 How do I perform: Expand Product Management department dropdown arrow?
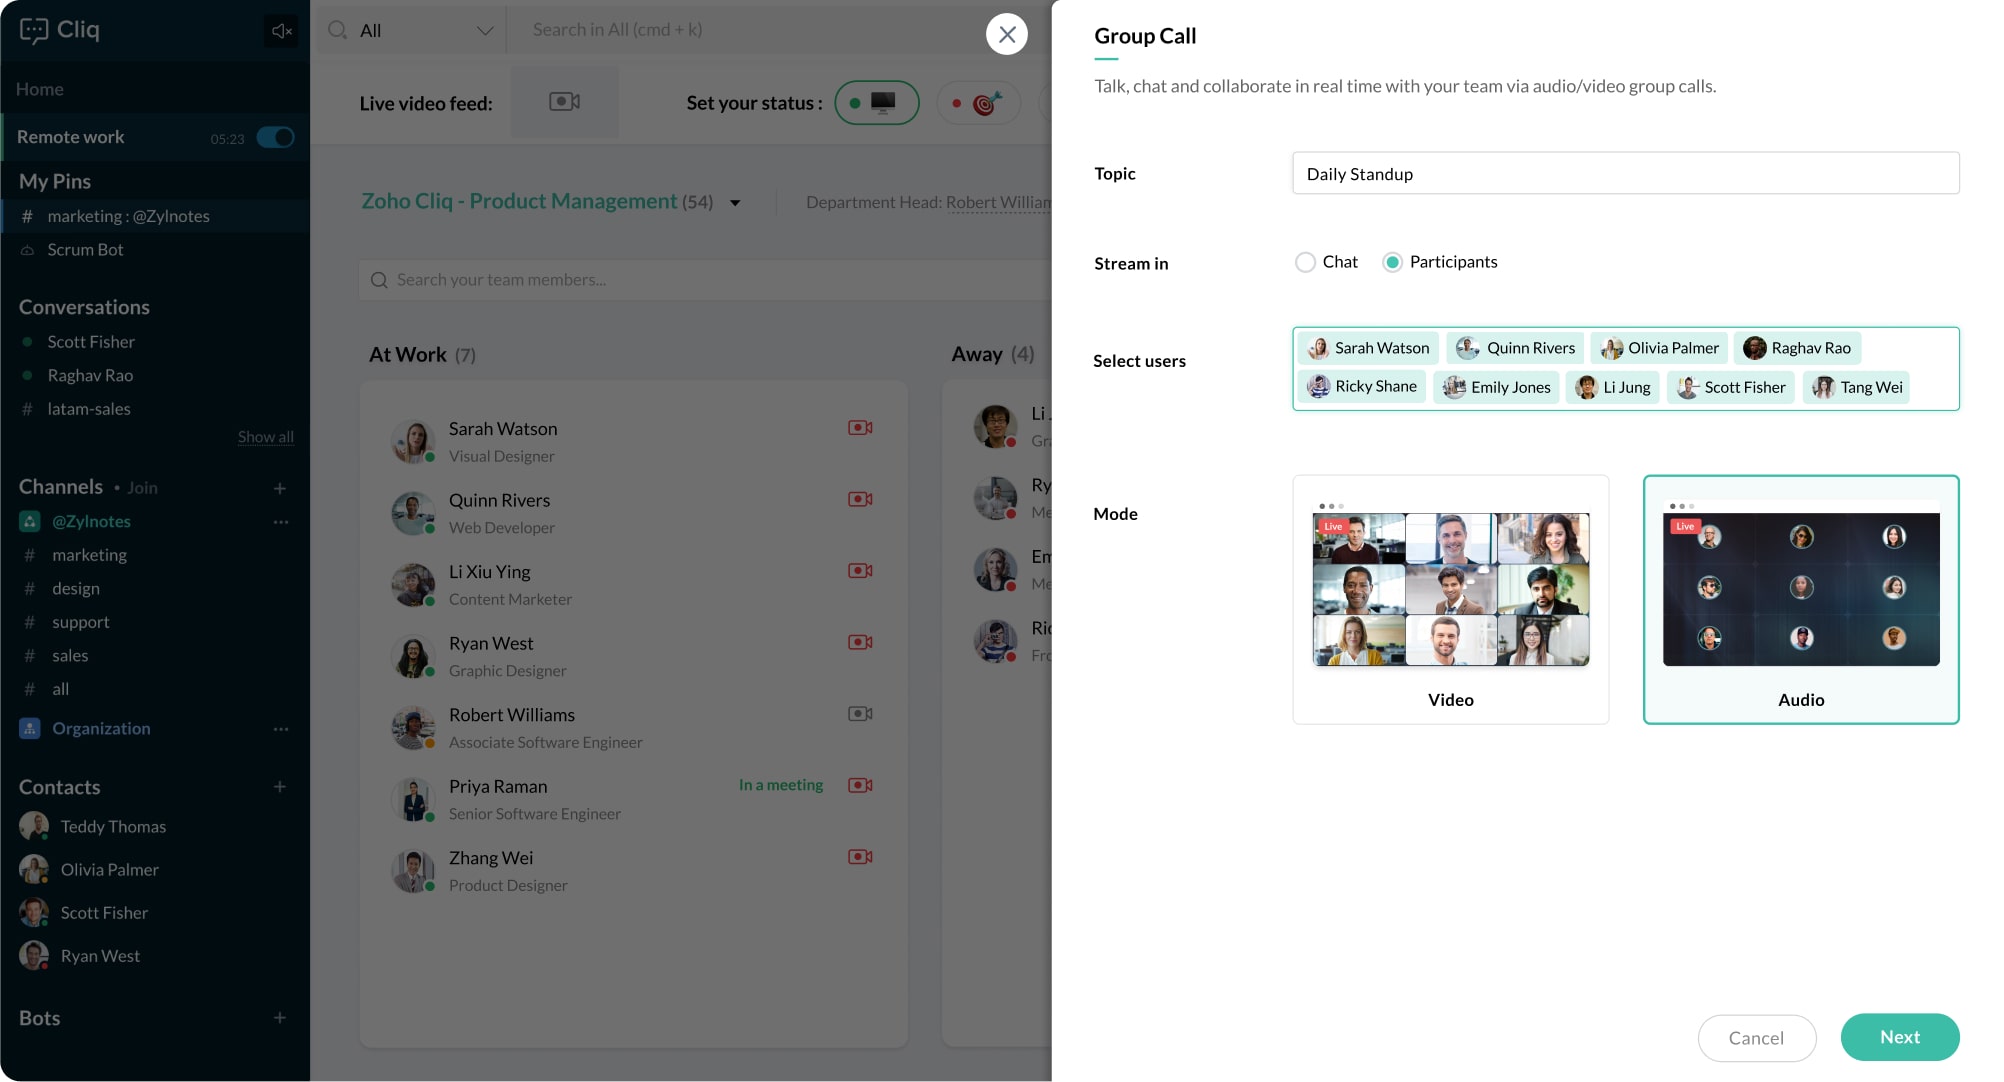(x=735, y=203)
